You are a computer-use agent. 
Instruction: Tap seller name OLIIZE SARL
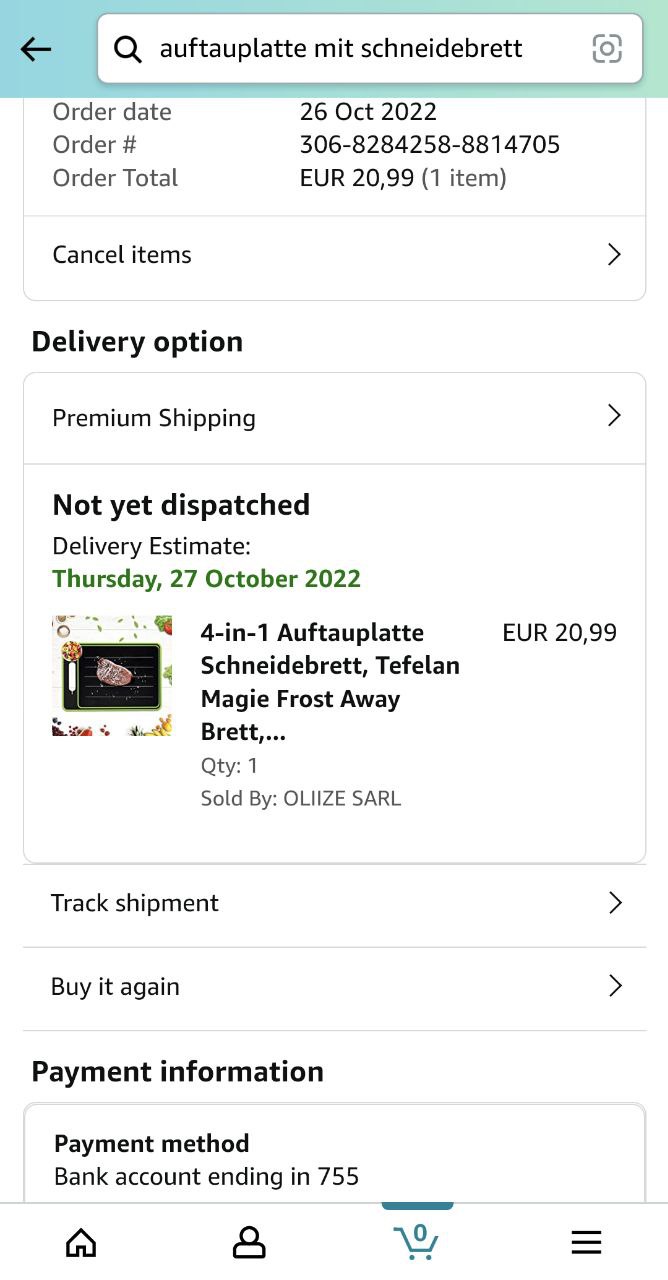point(342,798)
